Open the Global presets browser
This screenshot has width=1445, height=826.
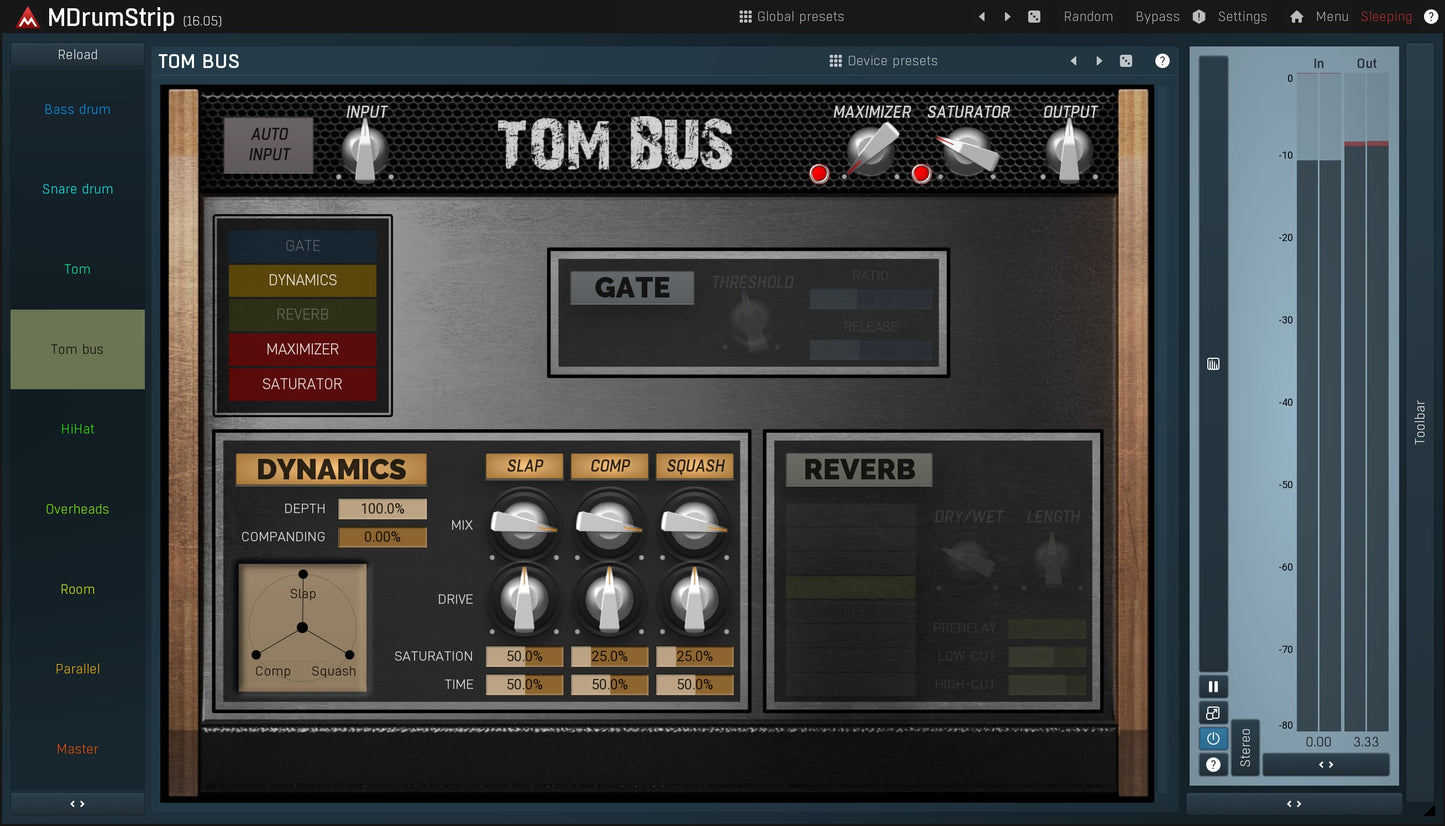point(791,17)
